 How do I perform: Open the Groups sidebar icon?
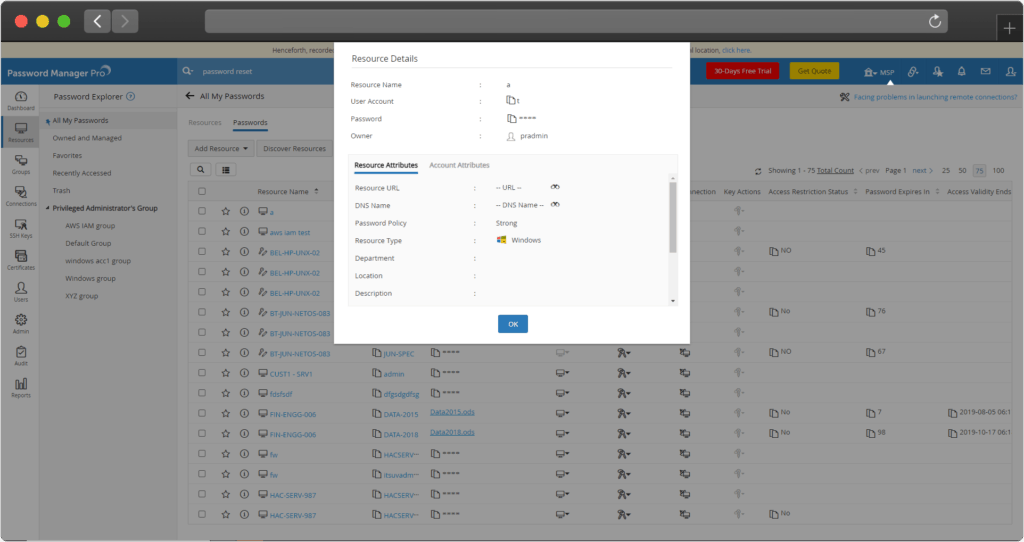point(21,164)
